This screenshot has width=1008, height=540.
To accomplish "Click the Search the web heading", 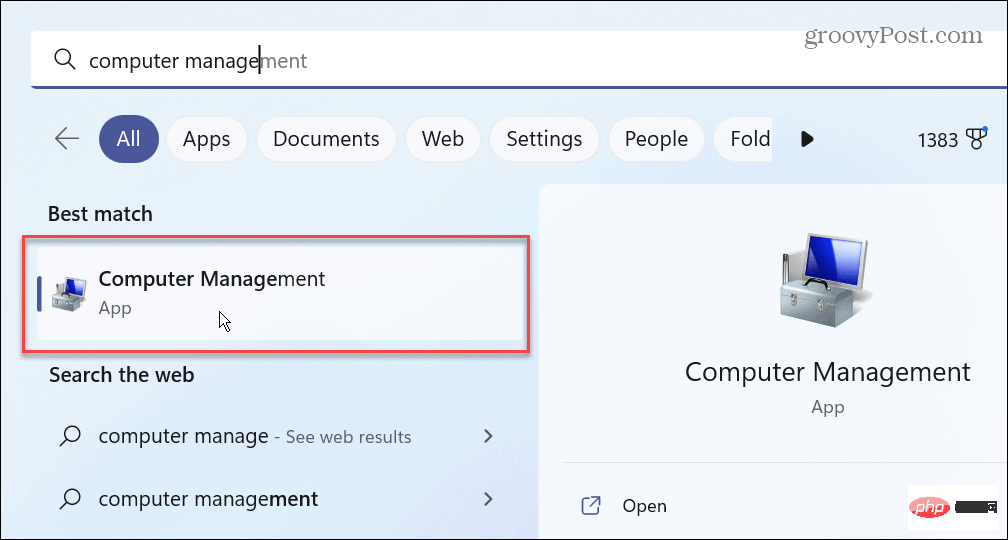I will pyautogui.click(x=122, y=374).
